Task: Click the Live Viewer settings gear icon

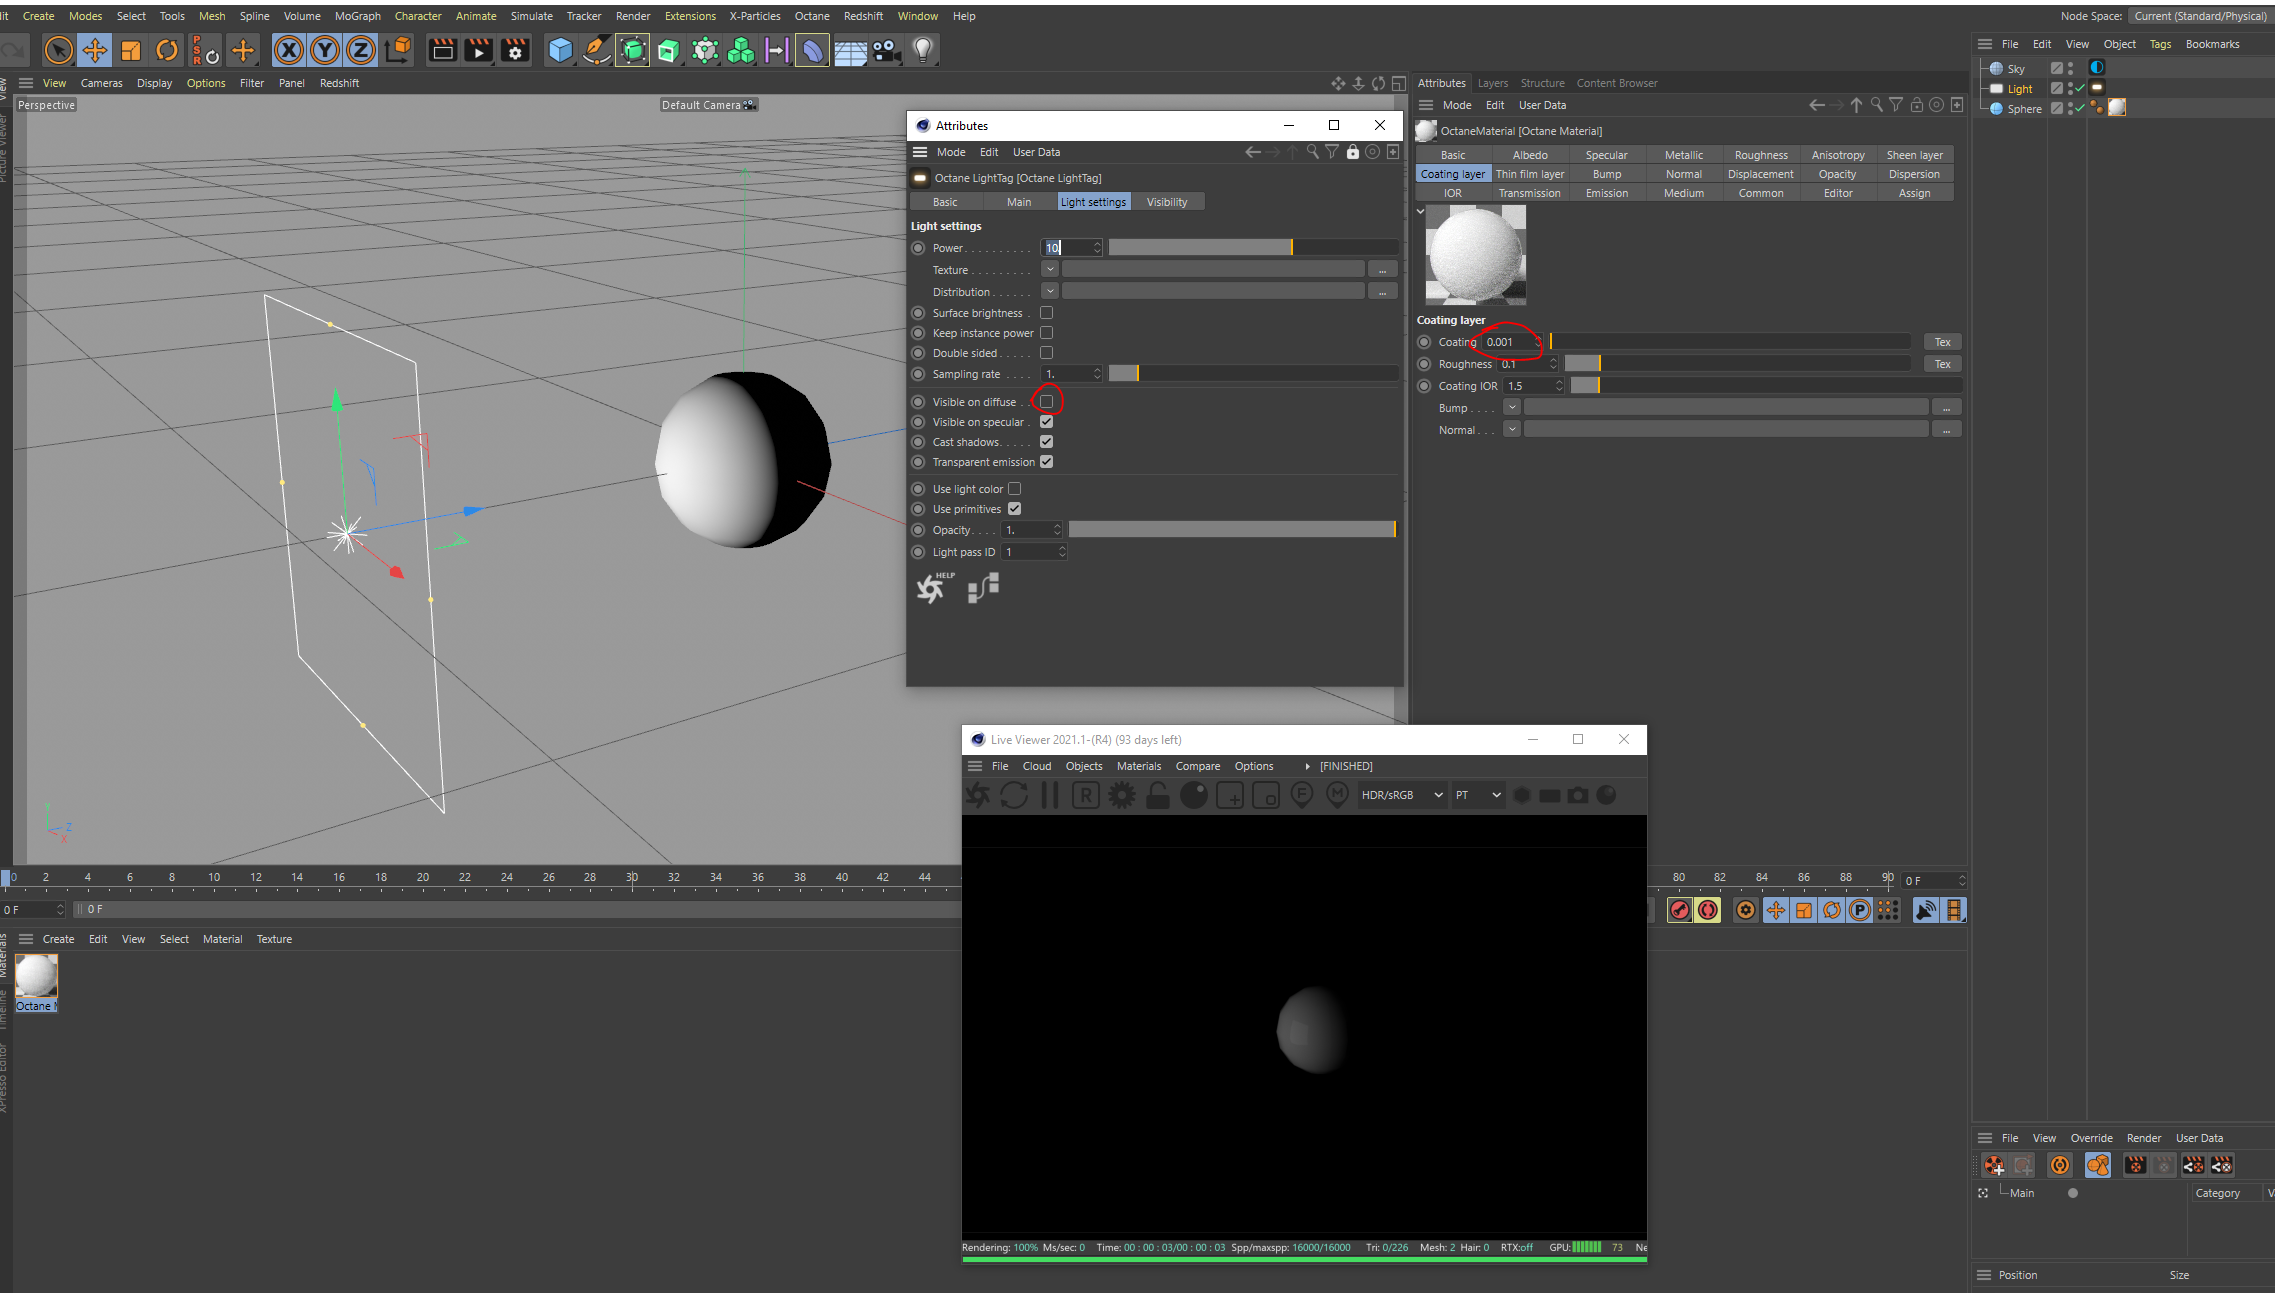Action: coord(1122,795)
